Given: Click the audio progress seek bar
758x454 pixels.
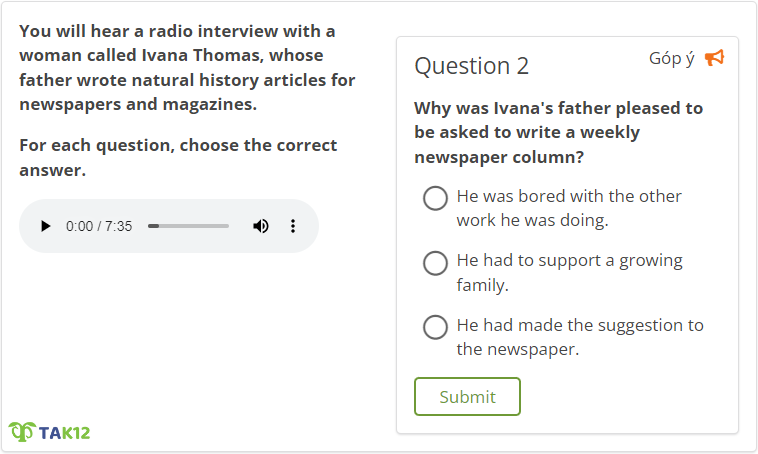Looking at the screenshot, I should tap(189, 226).
